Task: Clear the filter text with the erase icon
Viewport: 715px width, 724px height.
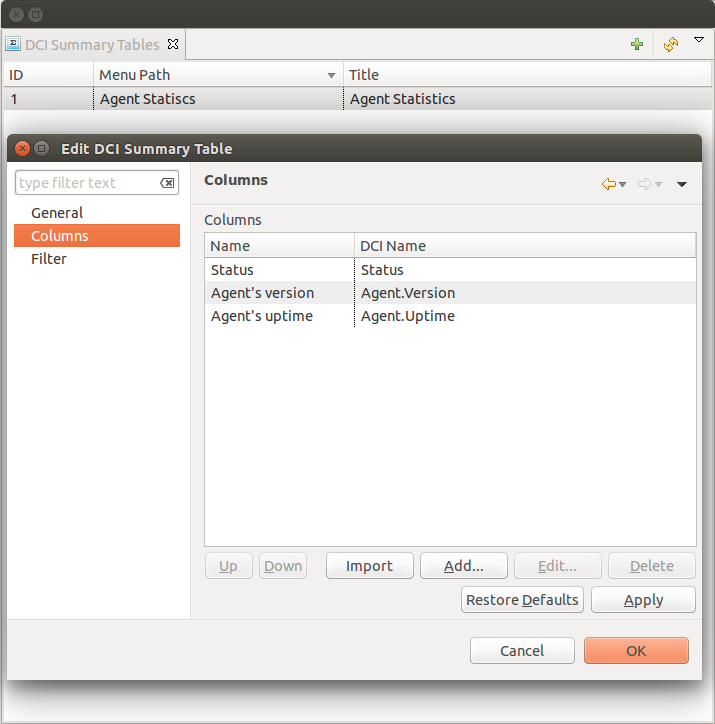Action: (x=167, y=183)
